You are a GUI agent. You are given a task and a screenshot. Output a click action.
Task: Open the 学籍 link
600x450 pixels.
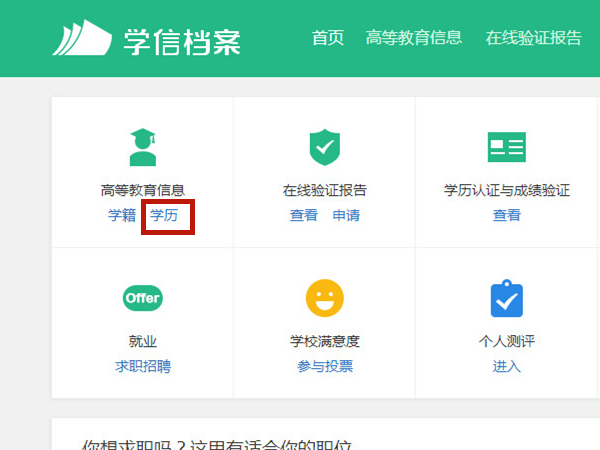pos(122,215)
